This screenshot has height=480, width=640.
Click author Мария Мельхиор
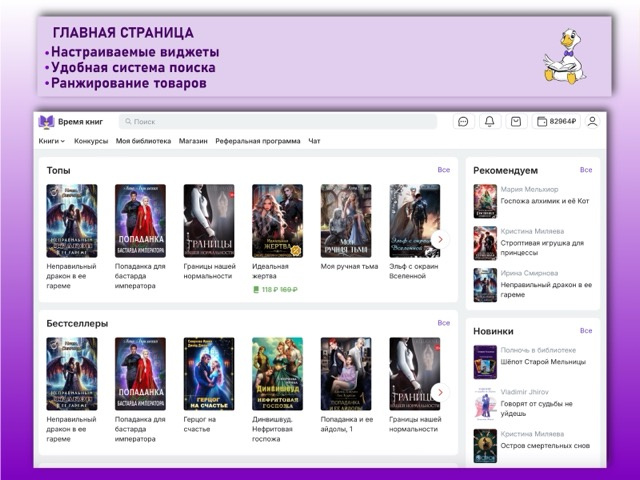pos(529,189)
